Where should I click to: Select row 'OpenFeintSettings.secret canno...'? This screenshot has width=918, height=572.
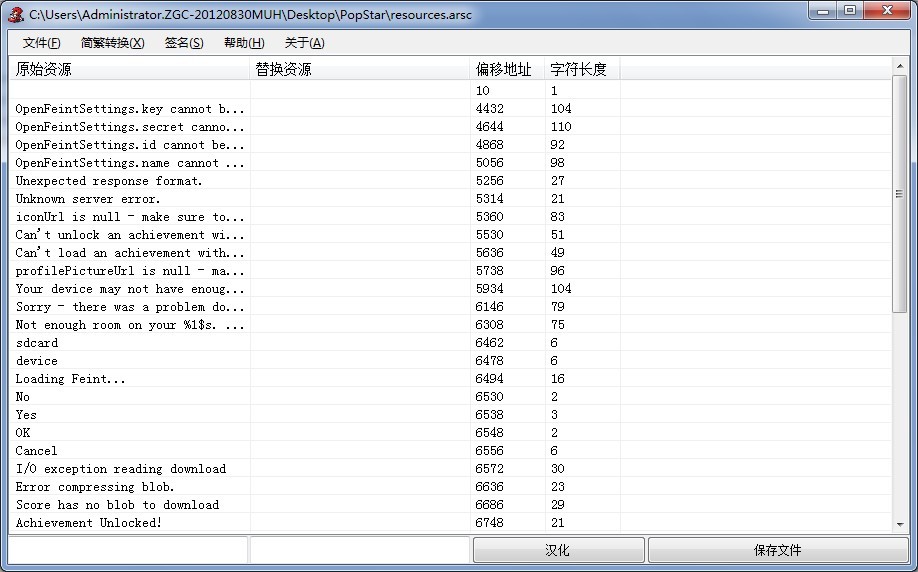click(450, 126)
